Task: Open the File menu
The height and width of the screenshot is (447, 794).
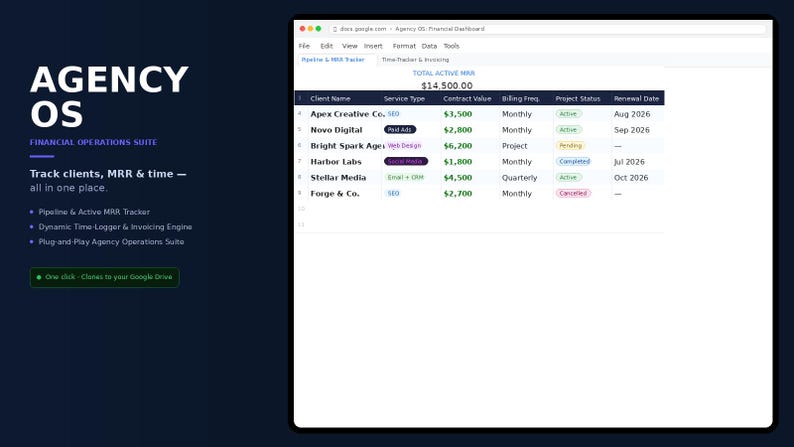Action: click(304, 46)
